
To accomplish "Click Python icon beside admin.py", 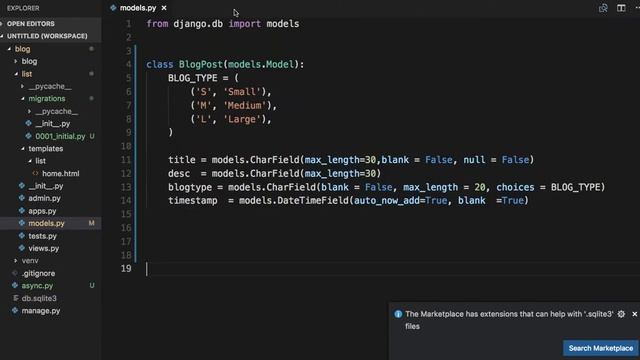I will 22,198.
